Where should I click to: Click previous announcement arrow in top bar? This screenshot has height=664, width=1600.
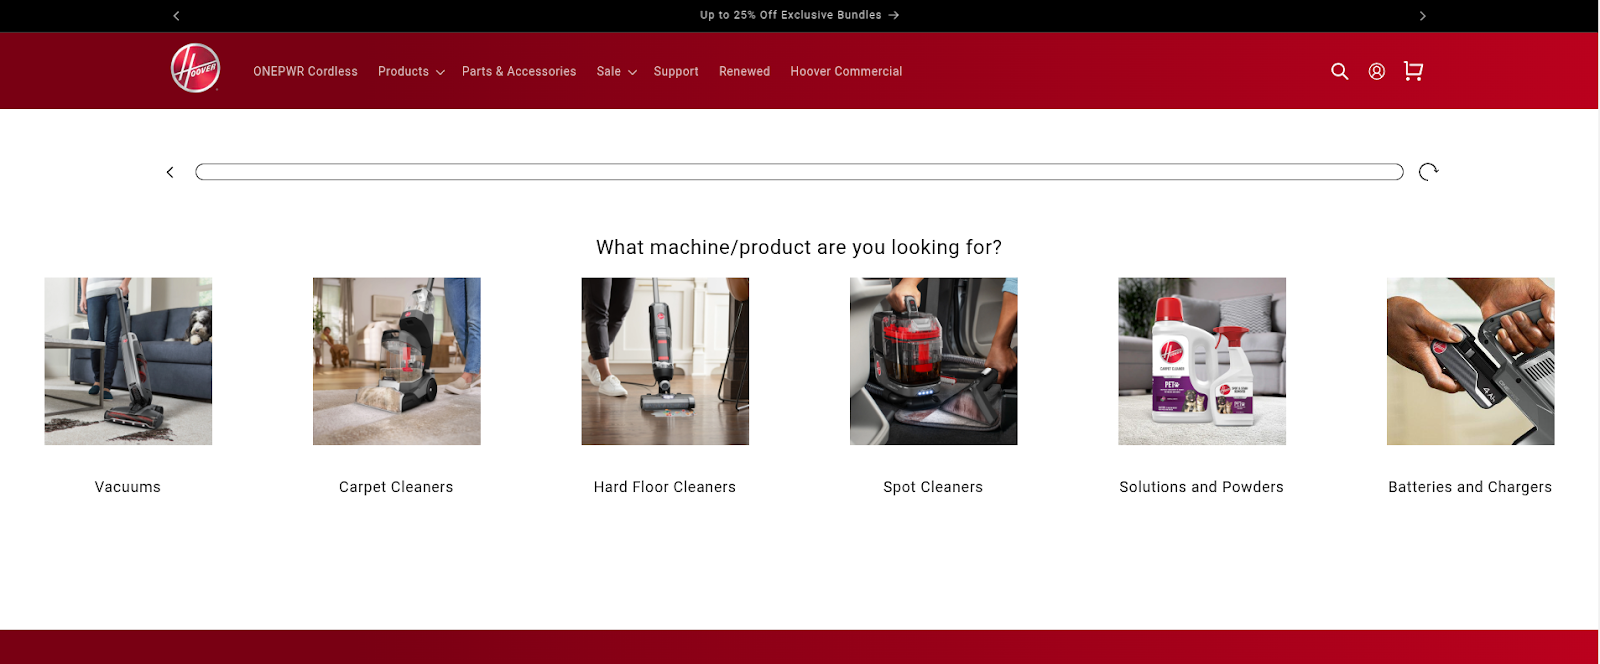tap(176, 15)
